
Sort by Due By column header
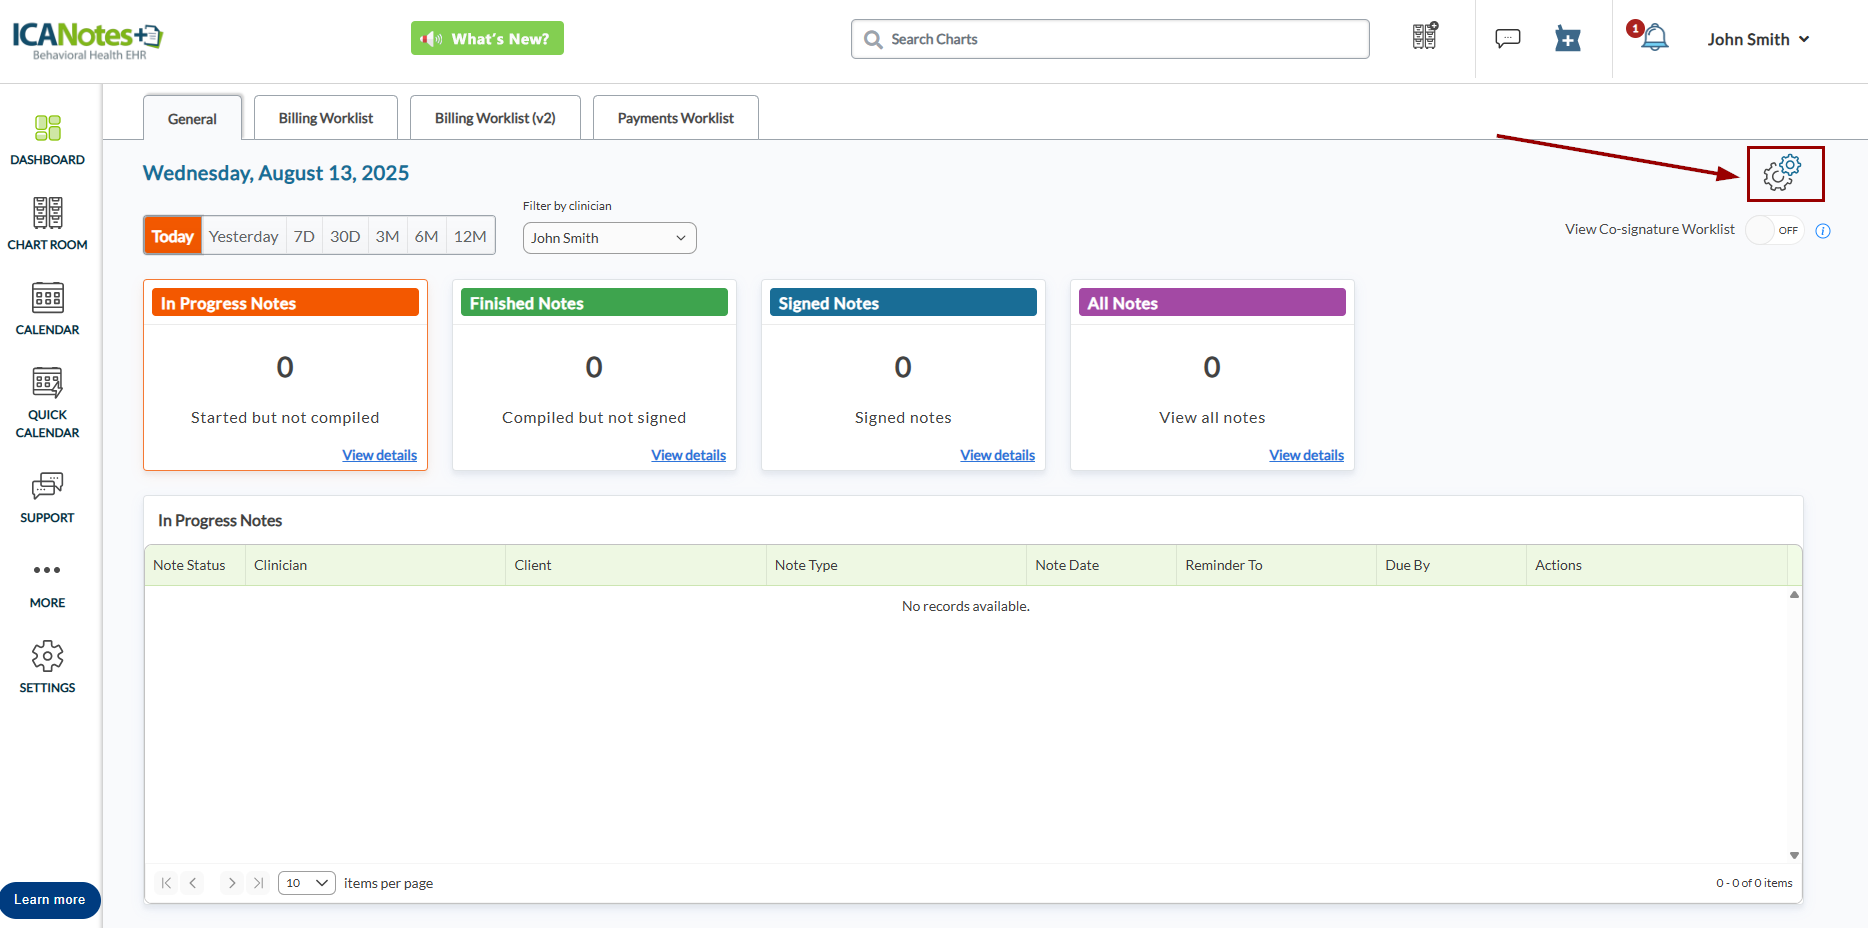coord(1452,565)
